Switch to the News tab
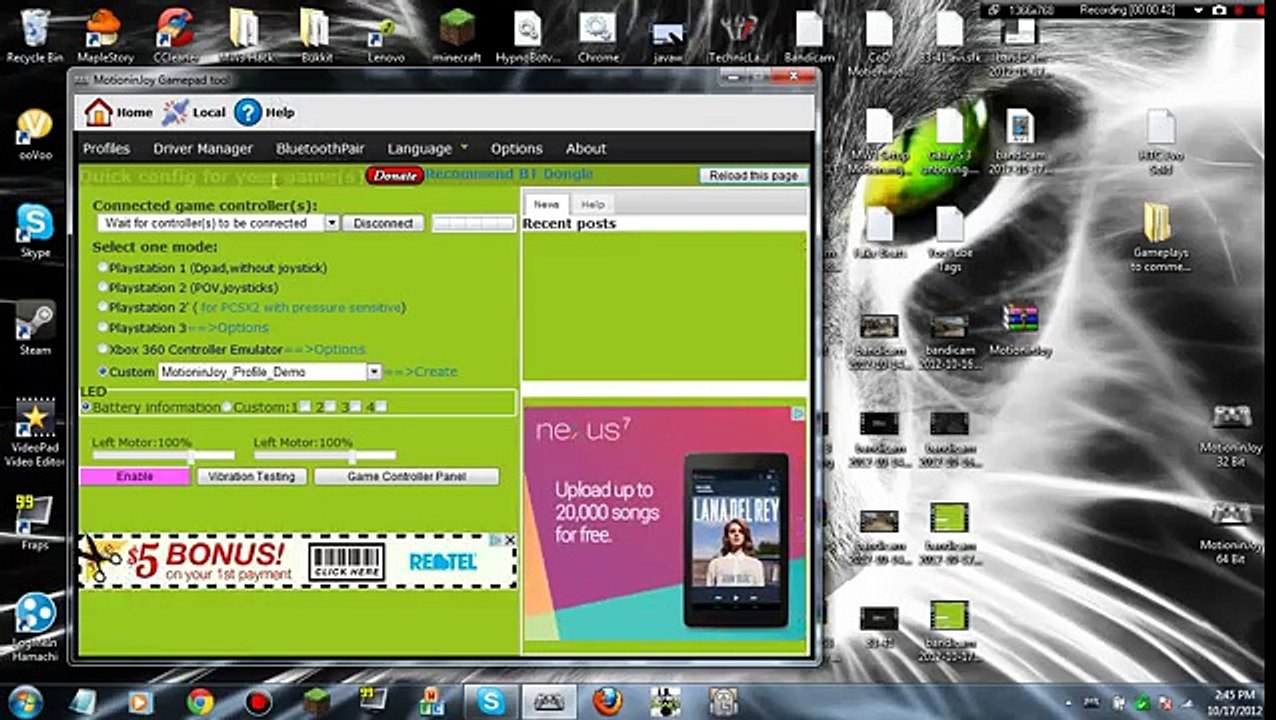Screen dimensions: 1276x720 click(546, 204)
